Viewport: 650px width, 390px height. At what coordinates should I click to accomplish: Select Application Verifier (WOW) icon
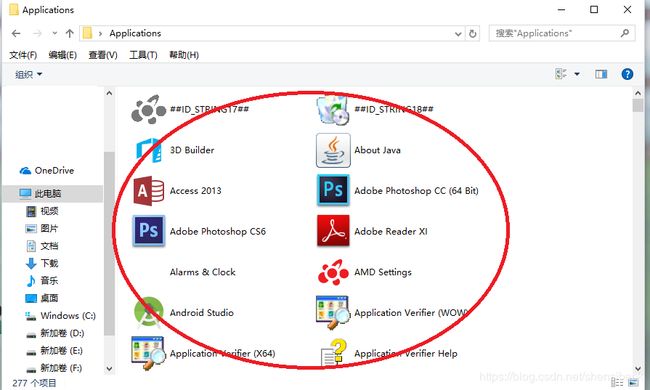pyautogui.click(x=333, y=313)
